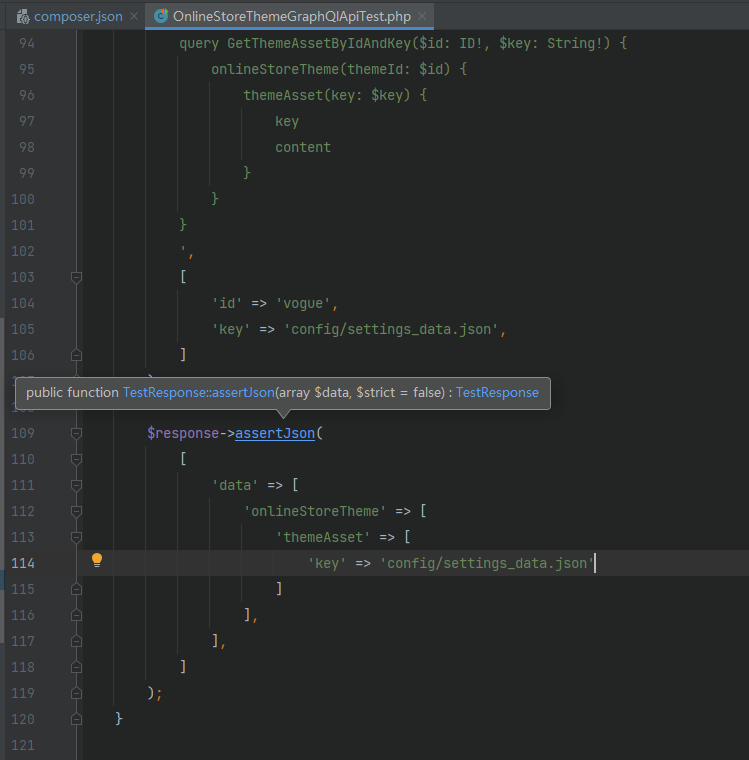Collapse the 'themeAsset' array on line 113
This screenshot has width=749, height=760.
76,537
